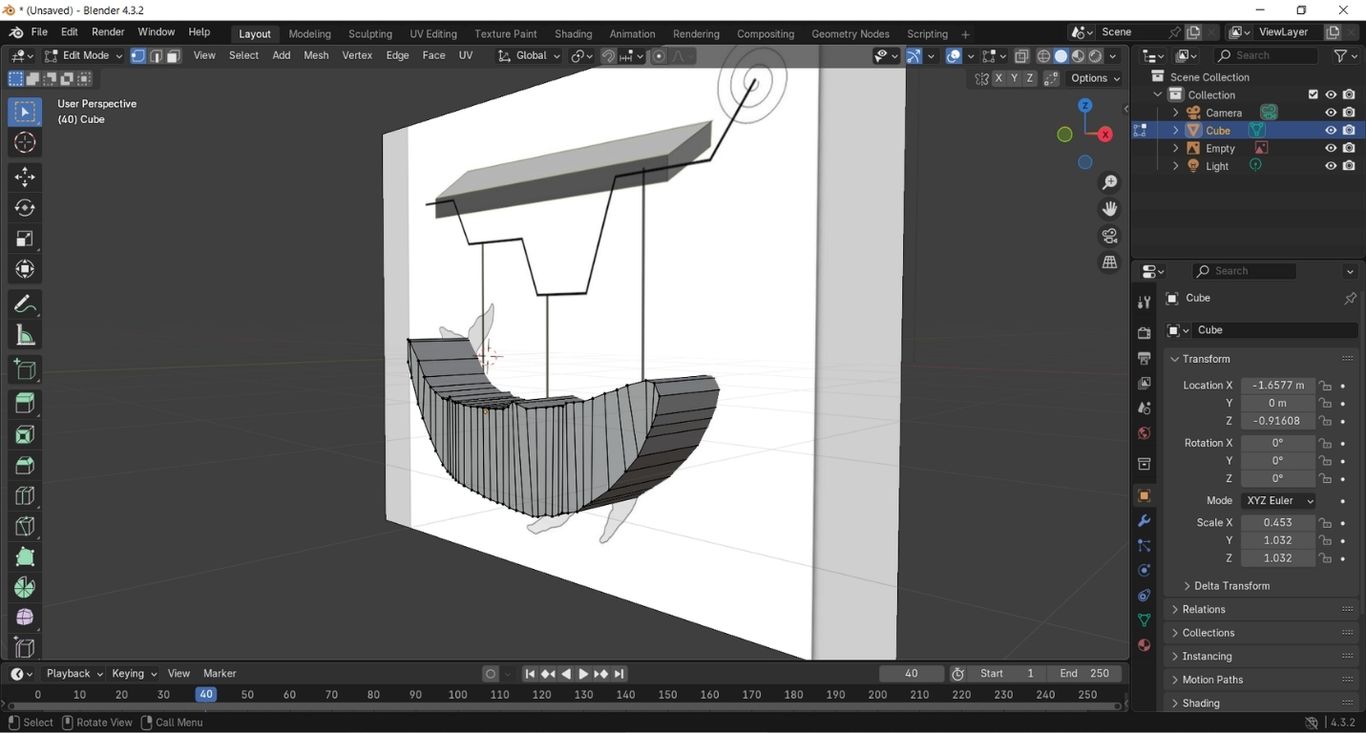Select the Smooth tool
The height and width of the screenshot is (733, 1366).
[x=25, y=618]
